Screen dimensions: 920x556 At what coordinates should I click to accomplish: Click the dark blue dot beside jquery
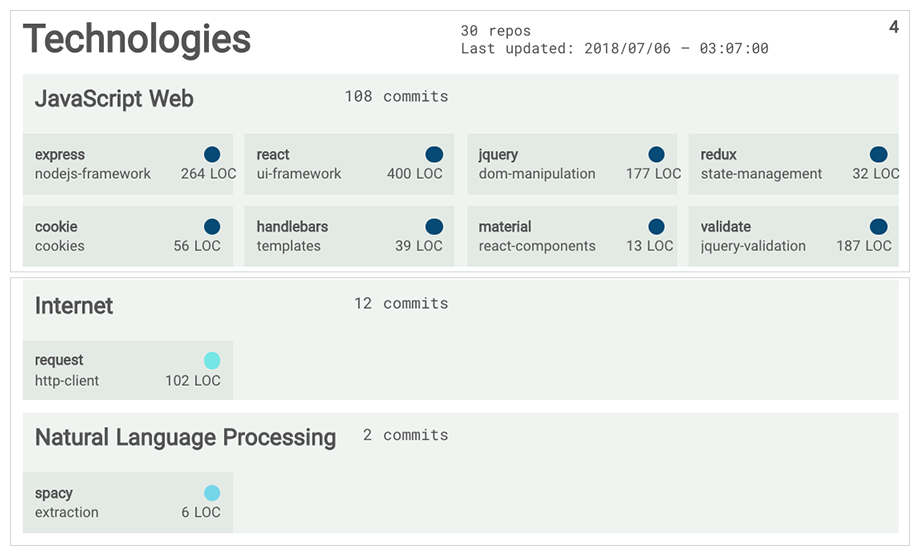click(x=656, y=154)
